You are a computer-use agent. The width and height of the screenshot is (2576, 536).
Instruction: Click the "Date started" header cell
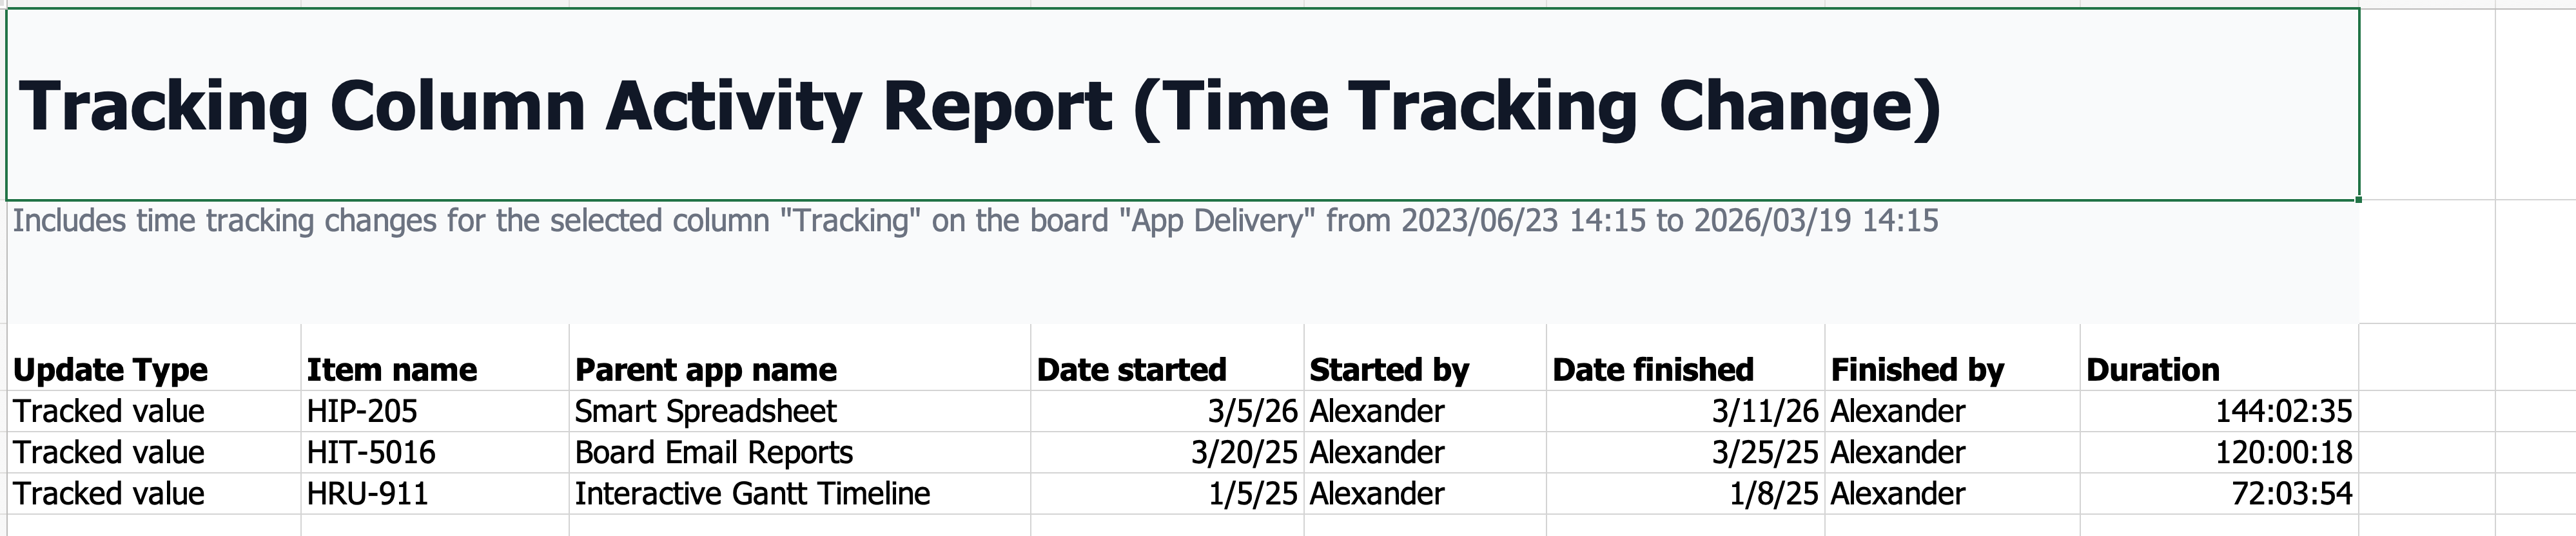click(1131, 370)
